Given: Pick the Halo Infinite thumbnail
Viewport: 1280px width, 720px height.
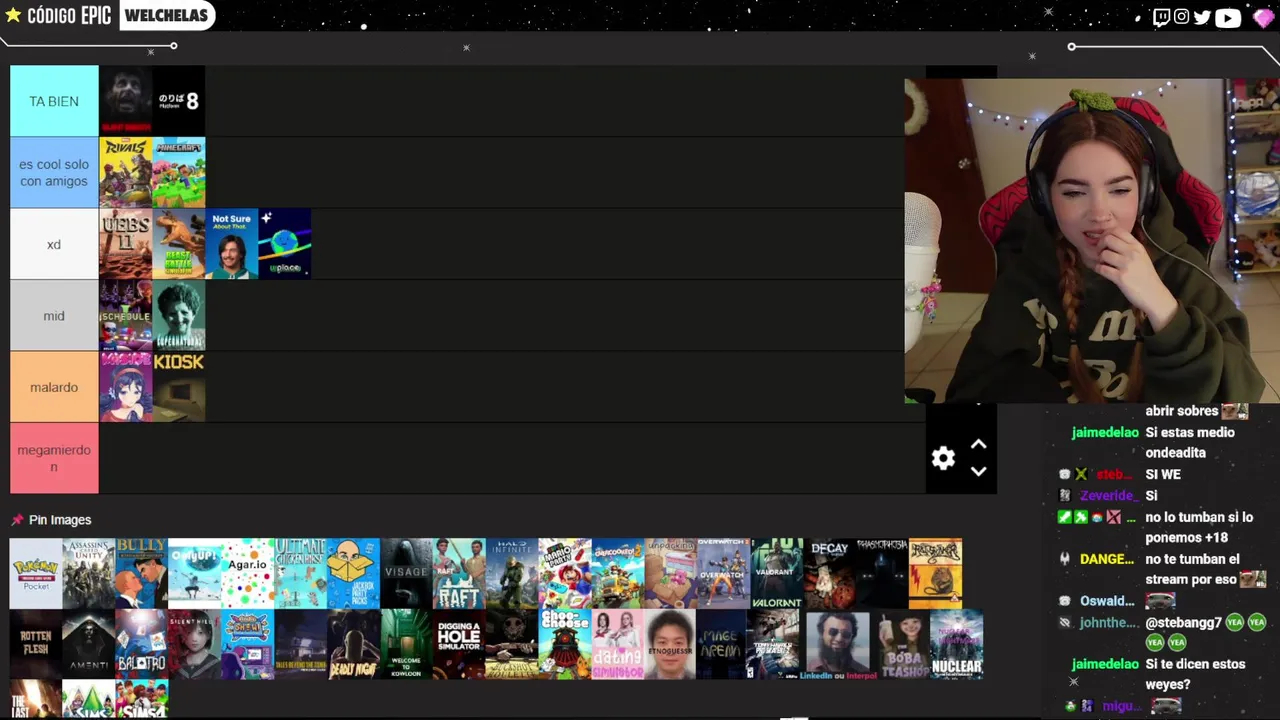Looking at the screenshot, I should tap(512, 574).
